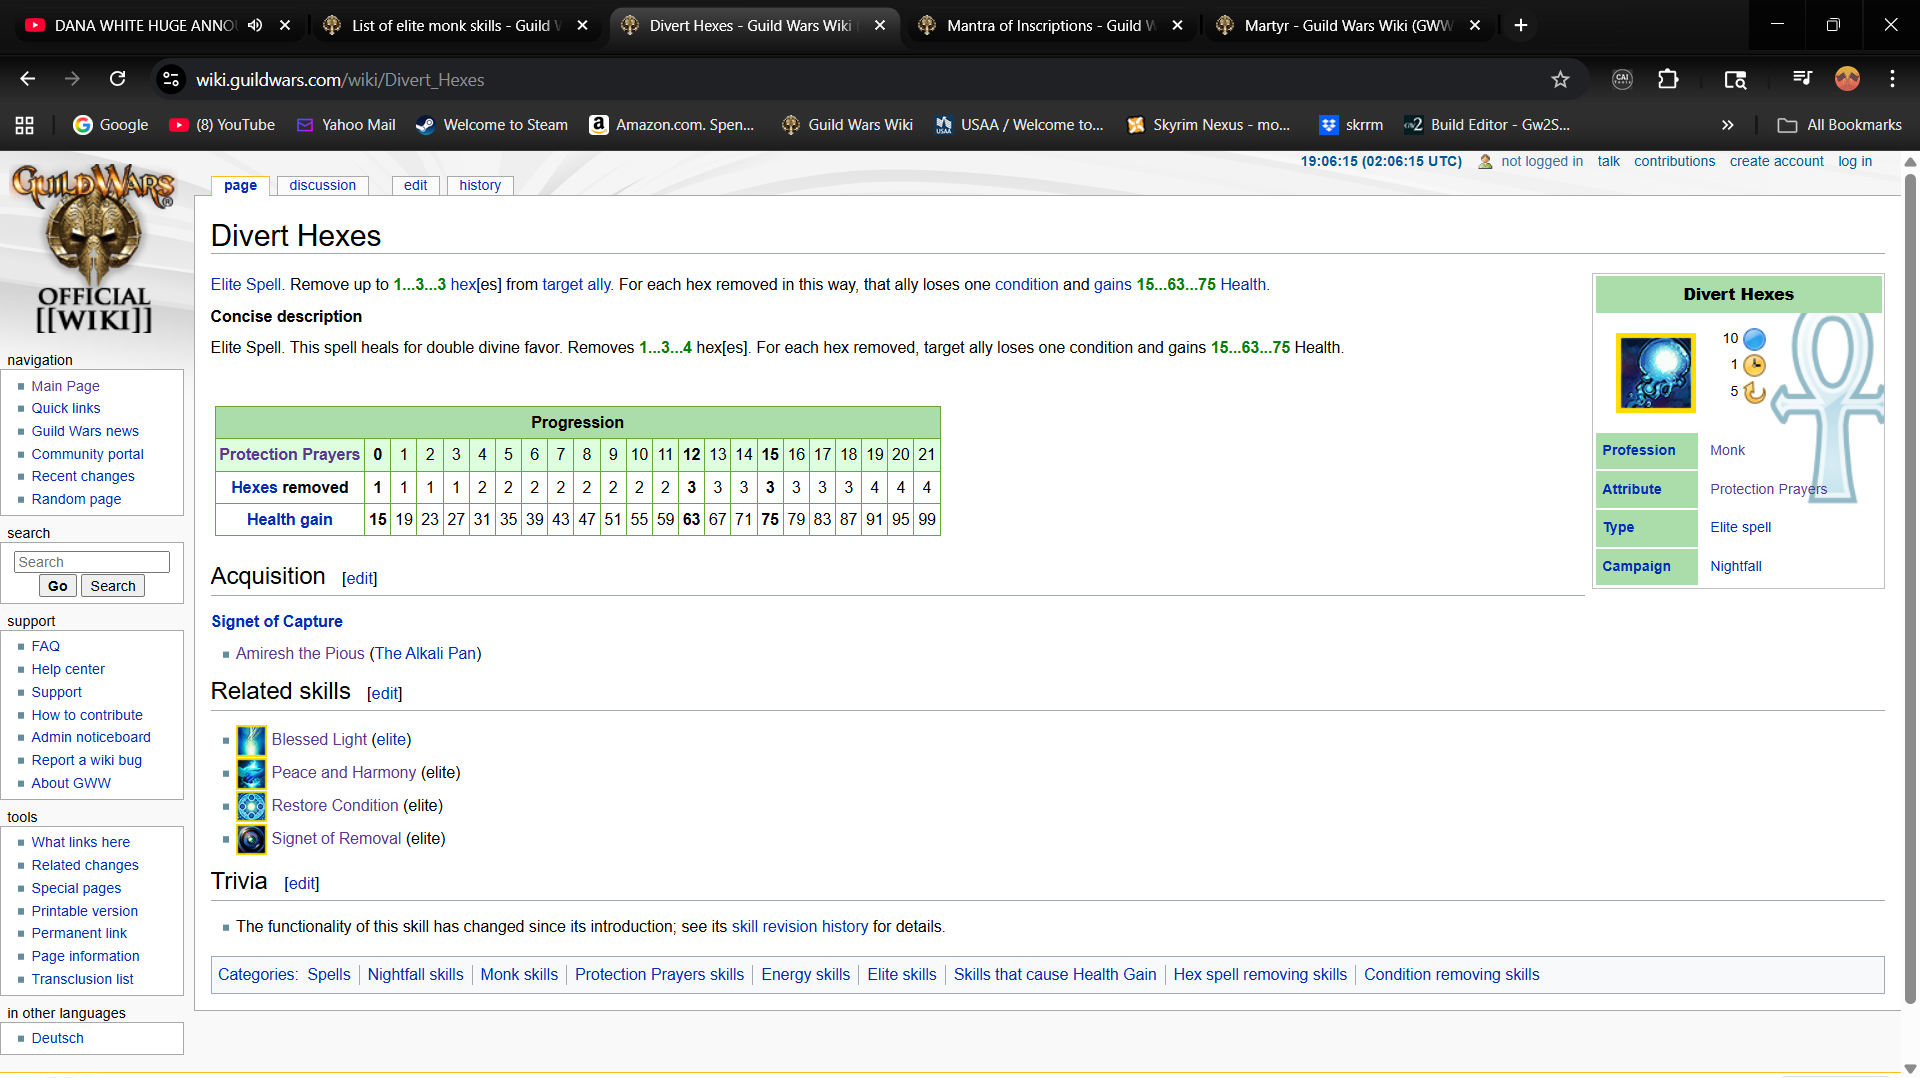The width and height of the screenshot is (1920, 1078).
Task: Go back with the browser back arrow
Action: click(28, 79)
